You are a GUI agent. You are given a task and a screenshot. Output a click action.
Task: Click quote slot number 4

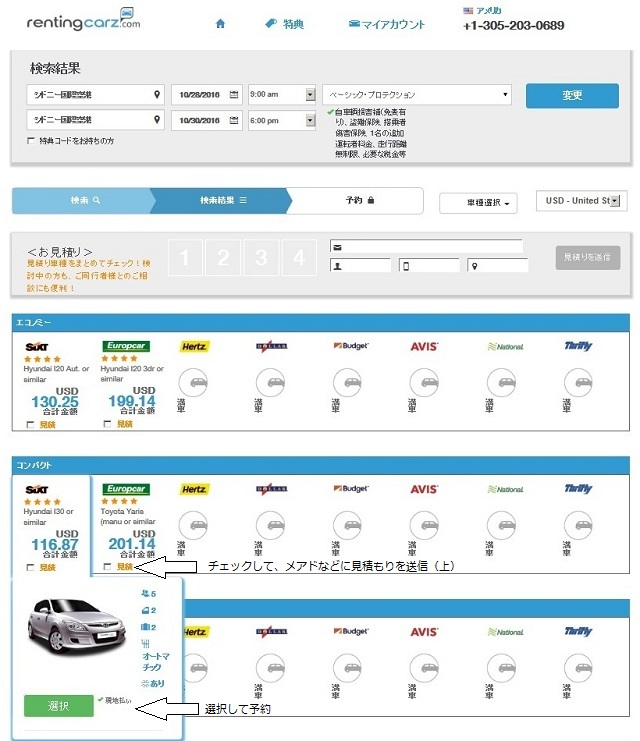299,258
